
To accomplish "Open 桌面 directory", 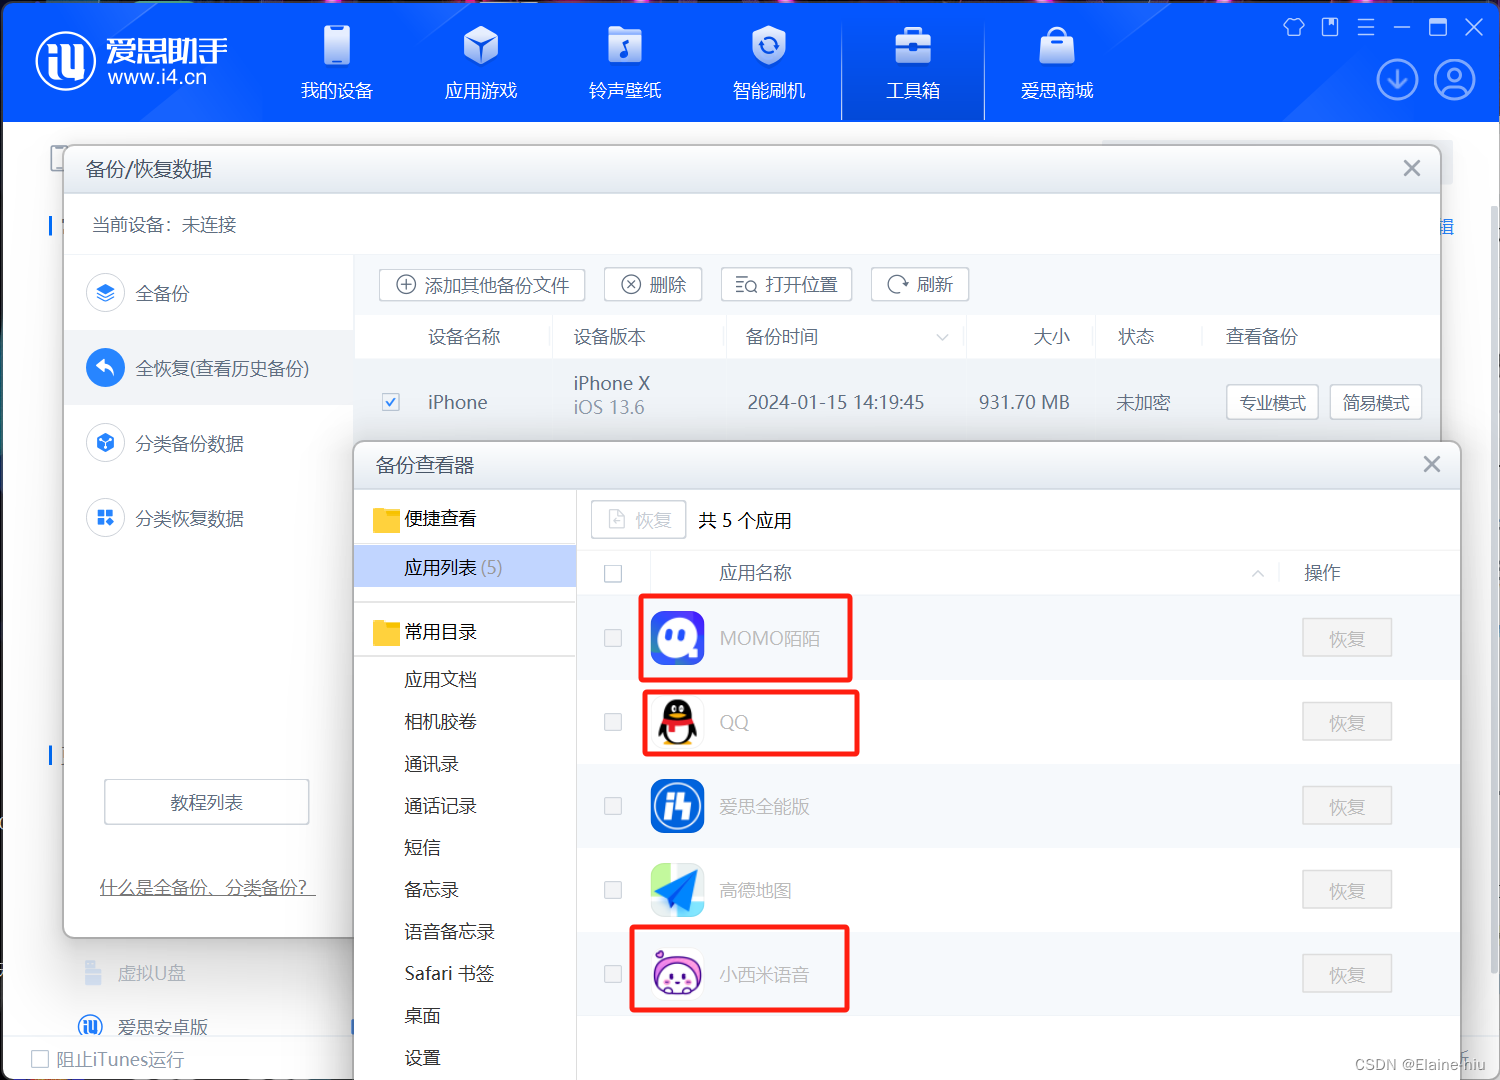I will [x=422, y=1016].
